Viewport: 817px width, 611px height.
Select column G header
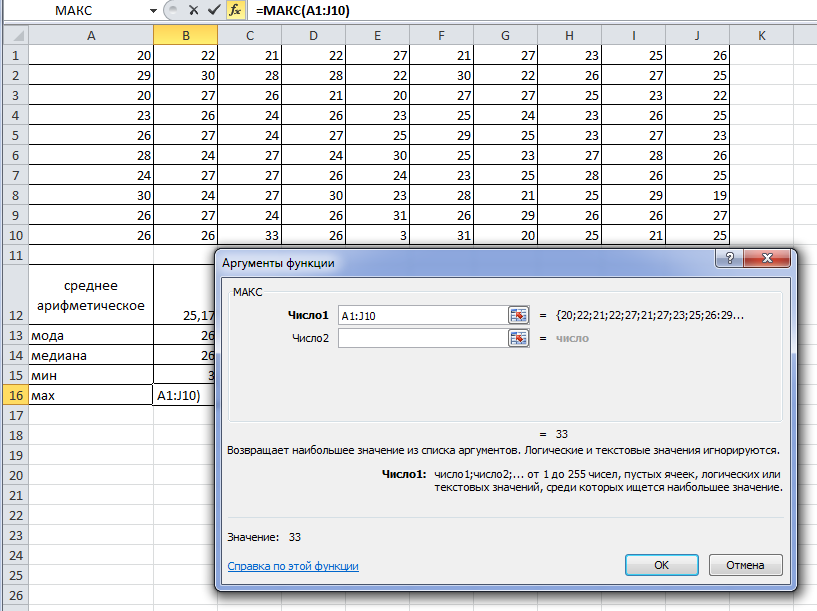[x=505, y=35]
